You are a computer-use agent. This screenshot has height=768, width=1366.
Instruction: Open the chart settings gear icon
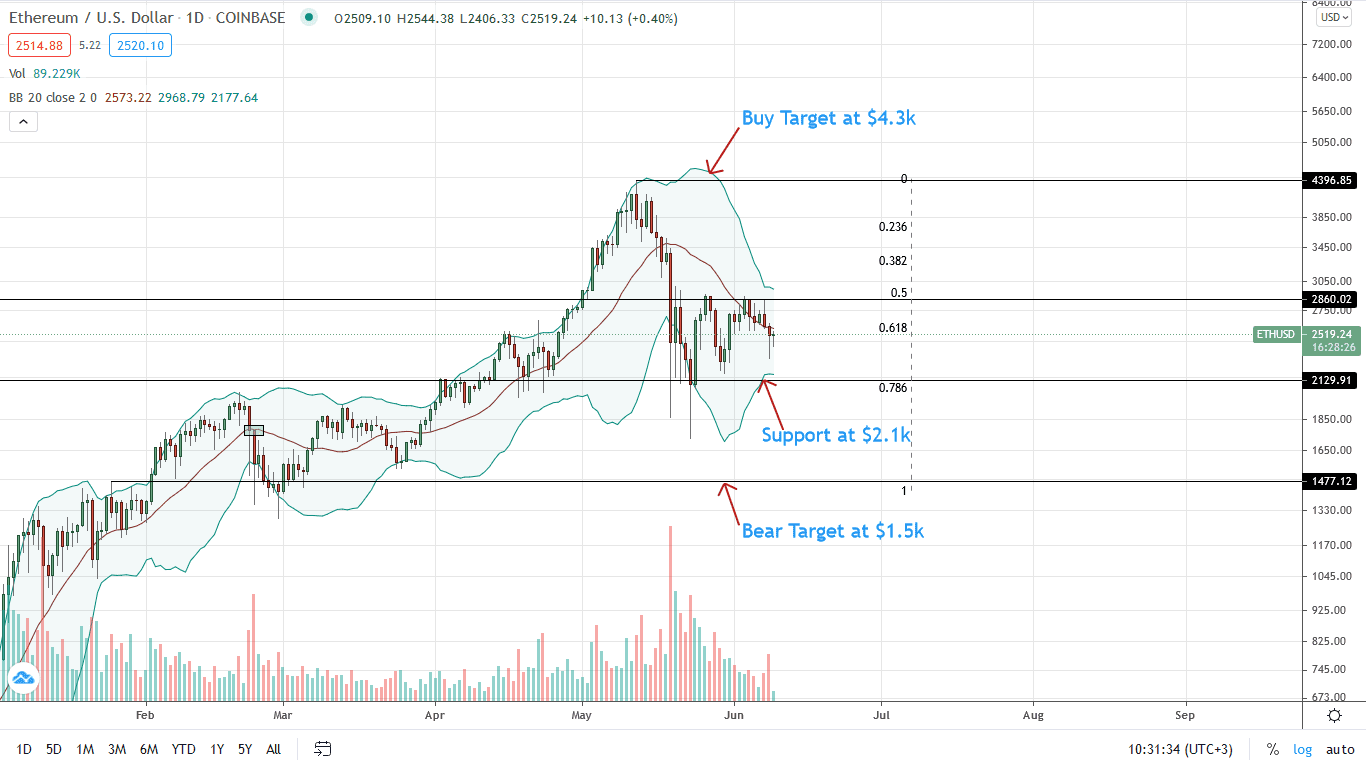pyautogui.click(x=1334, y=715)
